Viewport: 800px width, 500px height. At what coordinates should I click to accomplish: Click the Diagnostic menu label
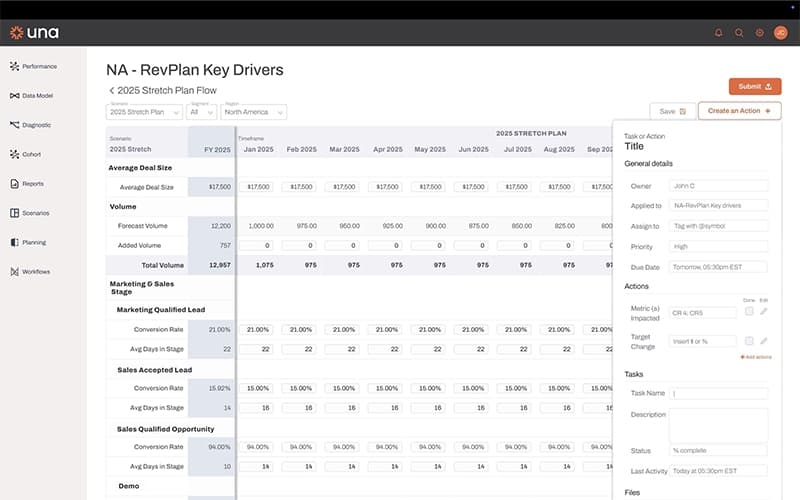pos(37,125)
